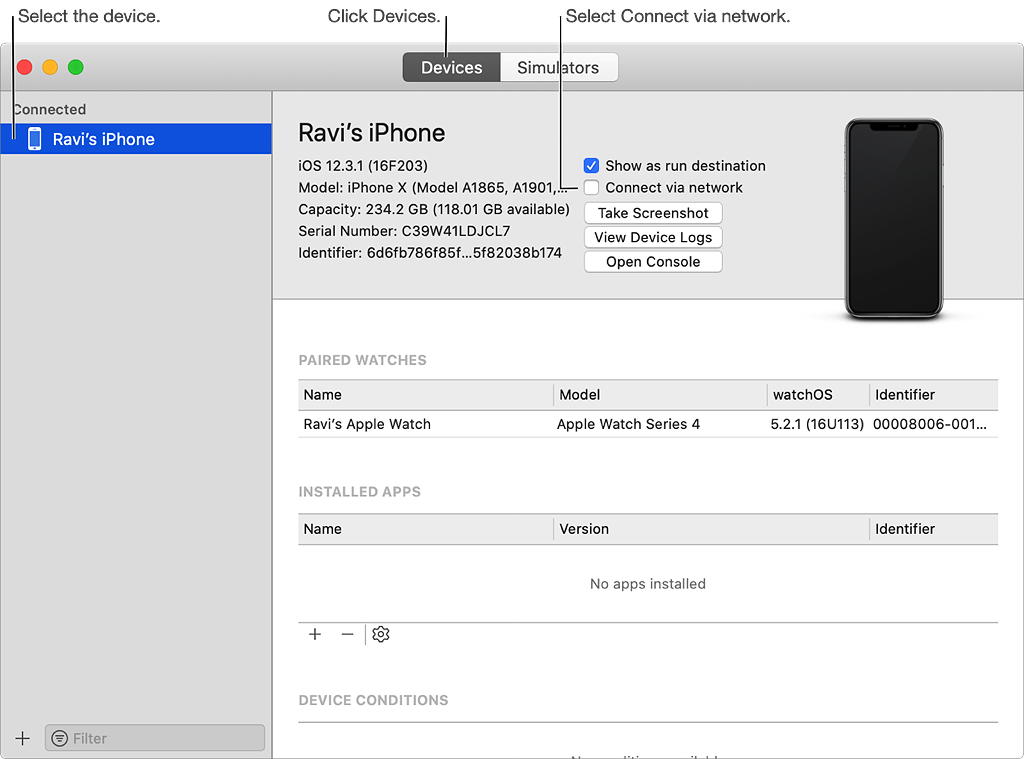Click the iPhone icon beside Ravi's iPhone
The image size is (1024, 759).
pyautogui.click(x=35, y=139)
